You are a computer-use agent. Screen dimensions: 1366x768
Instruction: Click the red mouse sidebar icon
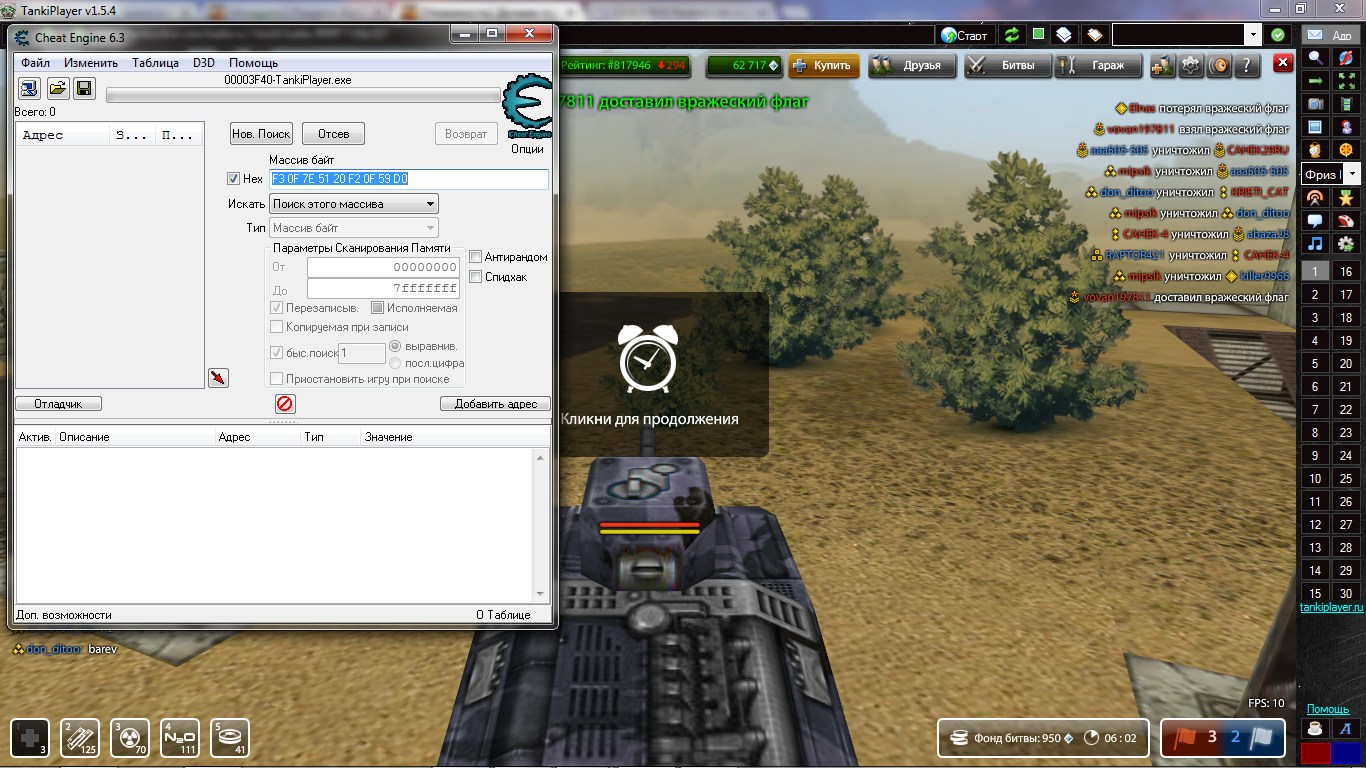point(1346,220)
